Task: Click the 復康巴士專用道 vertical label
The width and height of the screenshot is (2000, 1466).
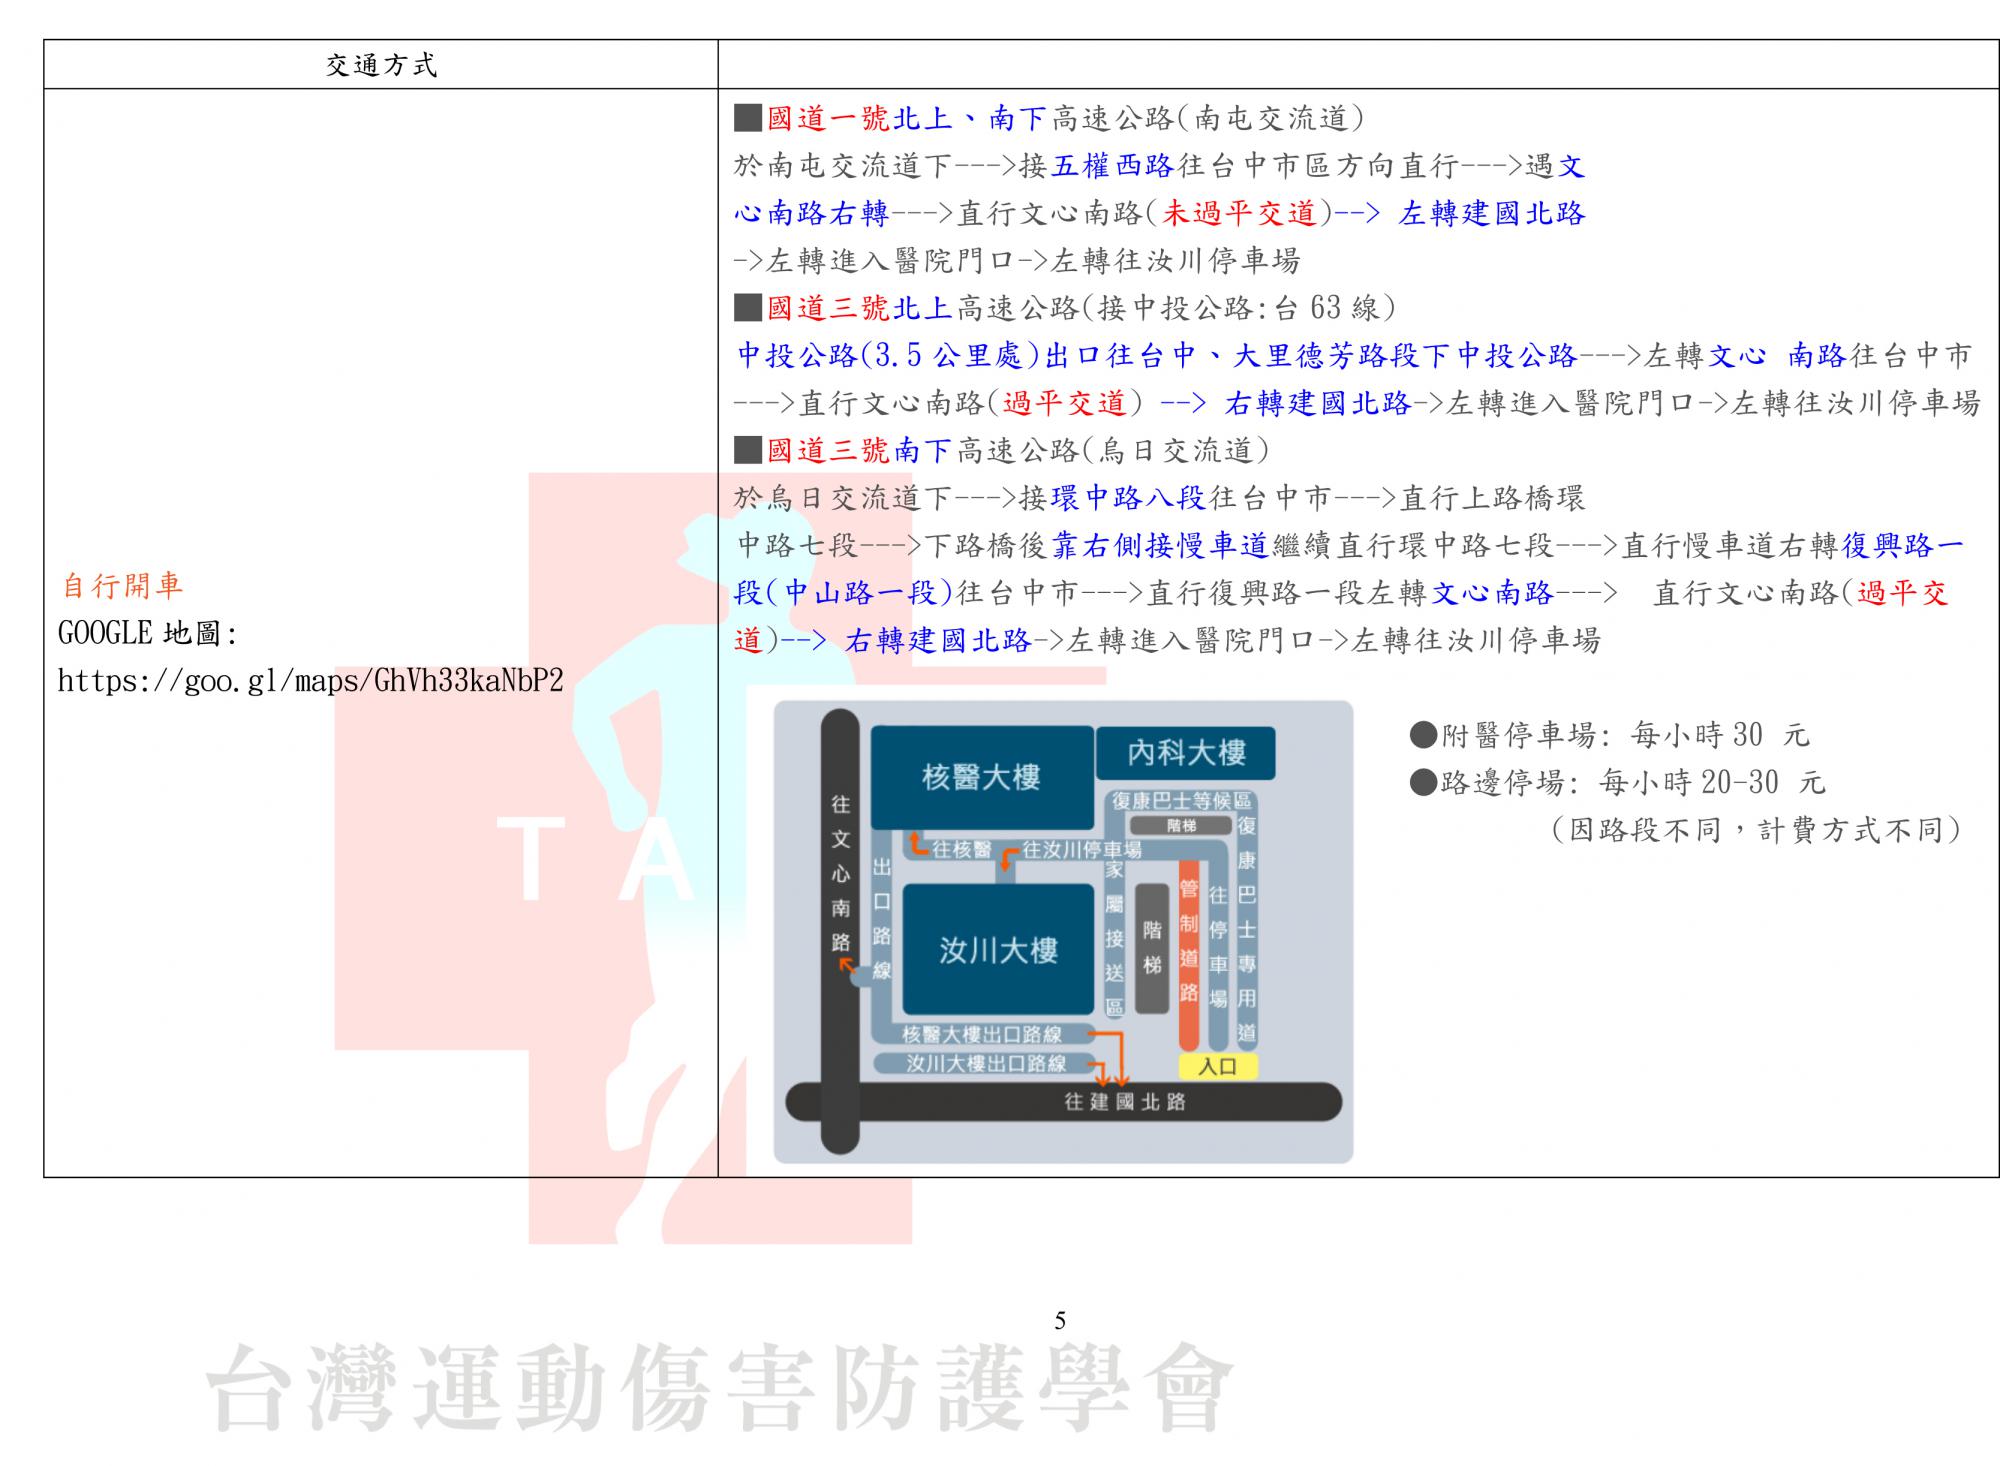Action: [x=1246, y=930]
